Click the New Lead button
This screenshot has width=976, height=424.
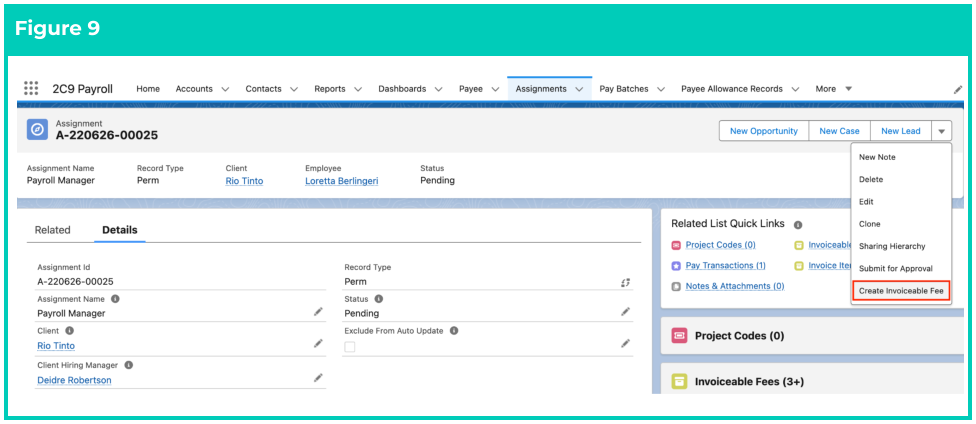901,131
